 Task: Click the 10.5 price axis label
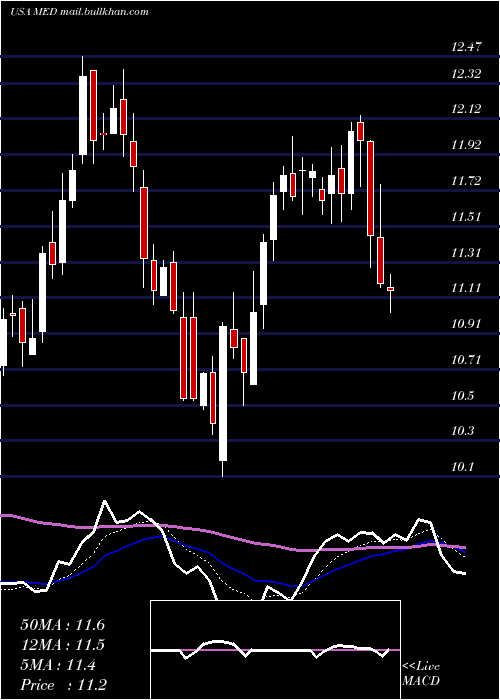click(462, 396)
